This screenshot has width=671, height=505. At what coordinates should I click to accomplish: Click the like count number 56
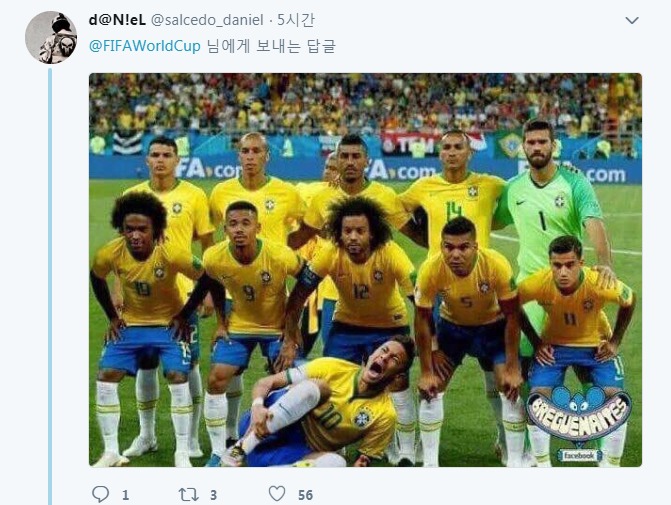(x=305, y=495)
